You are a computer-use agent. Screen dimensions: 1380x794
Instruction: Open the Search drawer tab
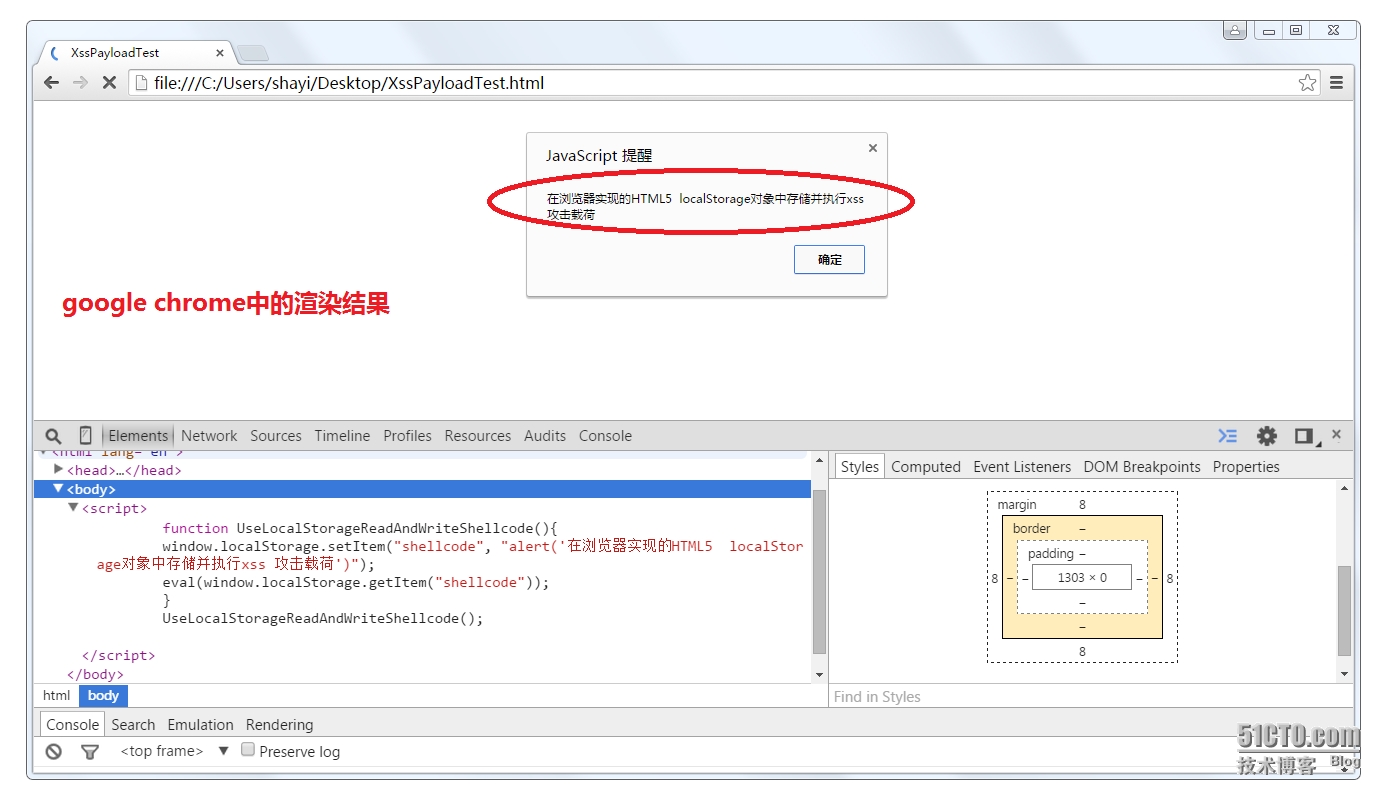133,725
